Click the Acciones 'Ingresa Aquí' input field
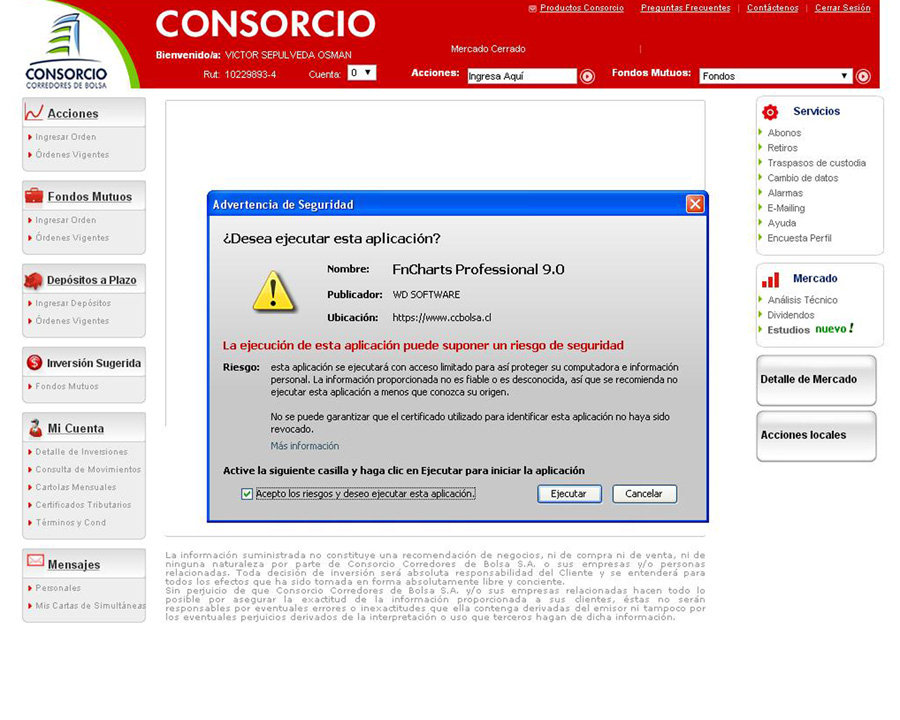Image resolution: width=900 pixels, height=720 pixels. pos(521,76)
